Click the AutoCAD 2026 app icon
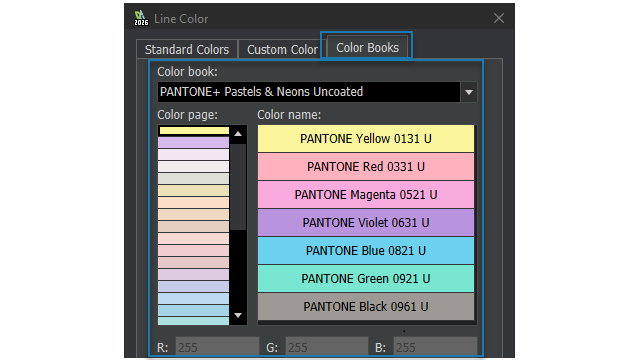 point(141,18)
